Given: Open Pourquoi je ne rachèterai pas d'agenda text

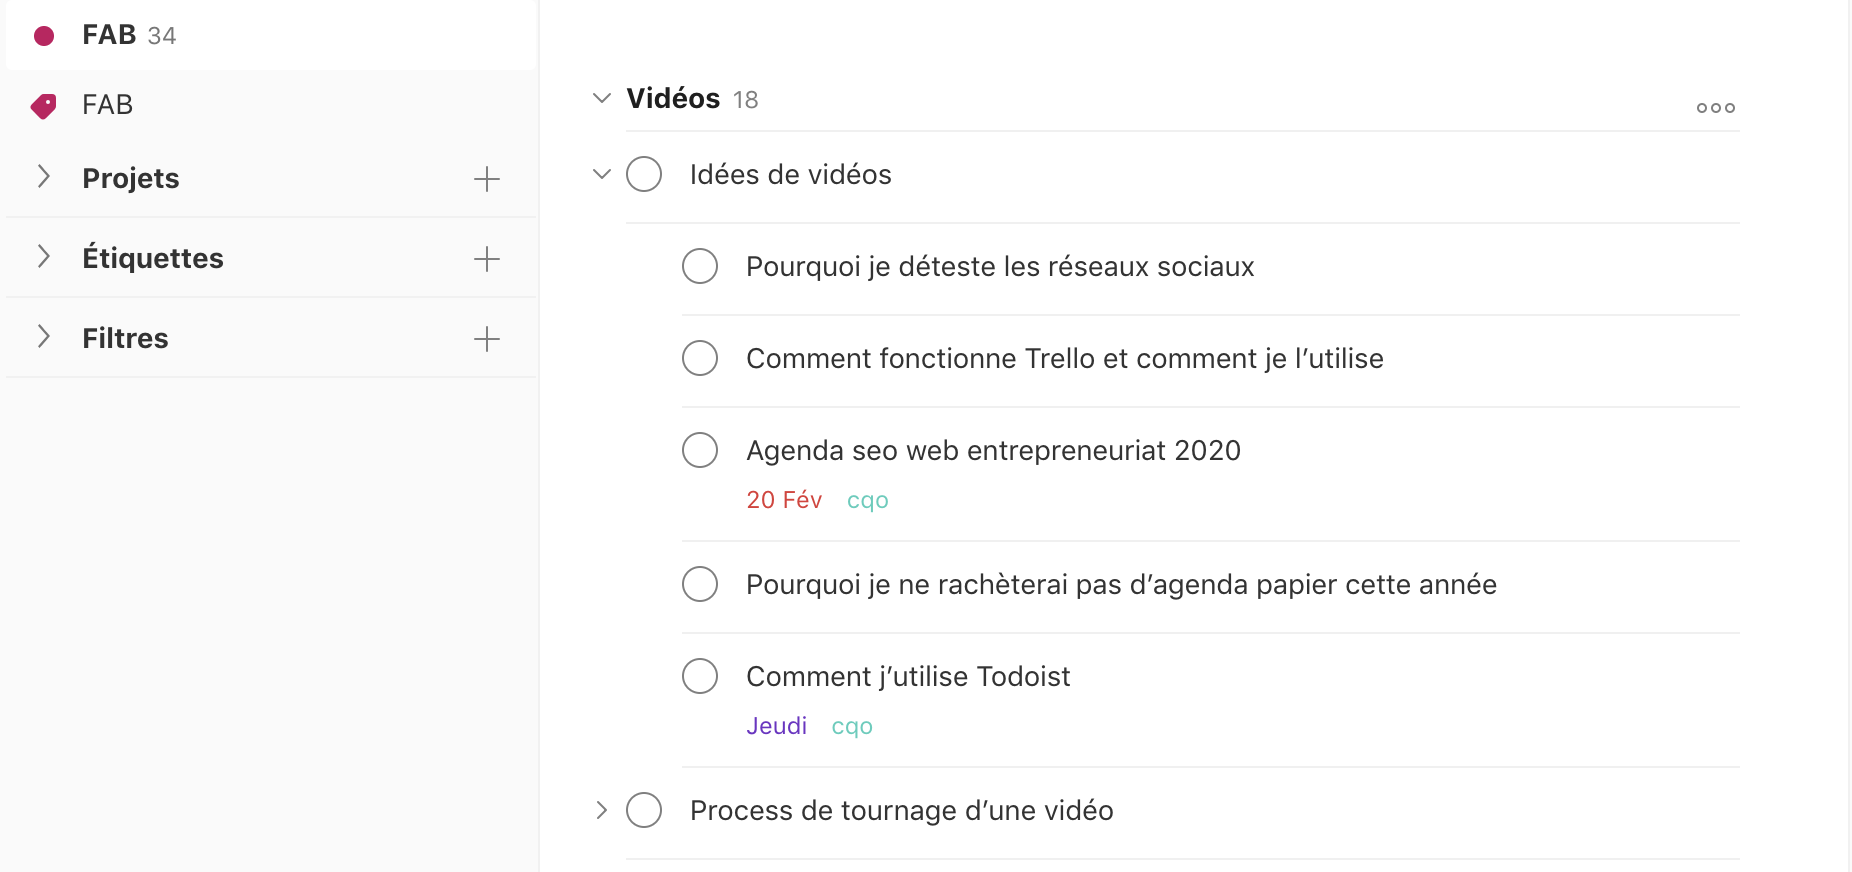Looking at the screenshot, I should click(x=1121, y=585).
